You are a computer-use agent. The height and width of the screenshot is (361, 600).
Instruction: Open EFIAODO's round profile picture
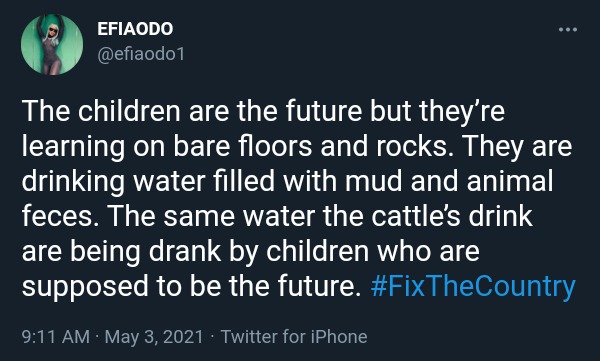52,44
